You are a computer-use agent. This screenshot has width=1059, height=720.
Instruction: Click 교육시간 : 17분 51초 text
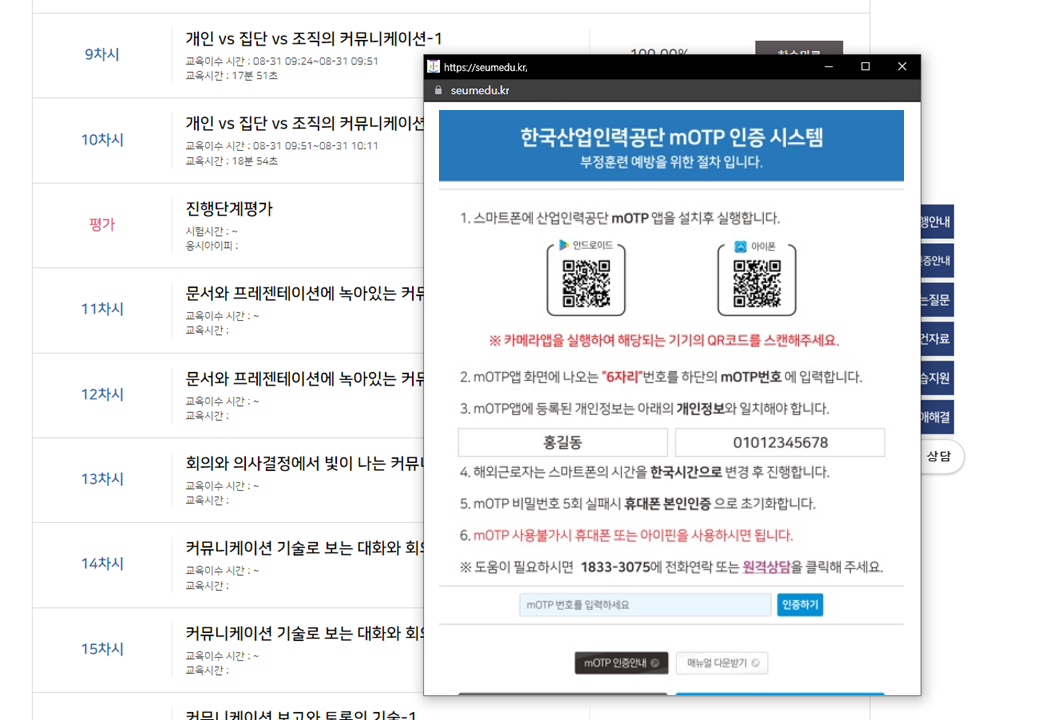232,76
